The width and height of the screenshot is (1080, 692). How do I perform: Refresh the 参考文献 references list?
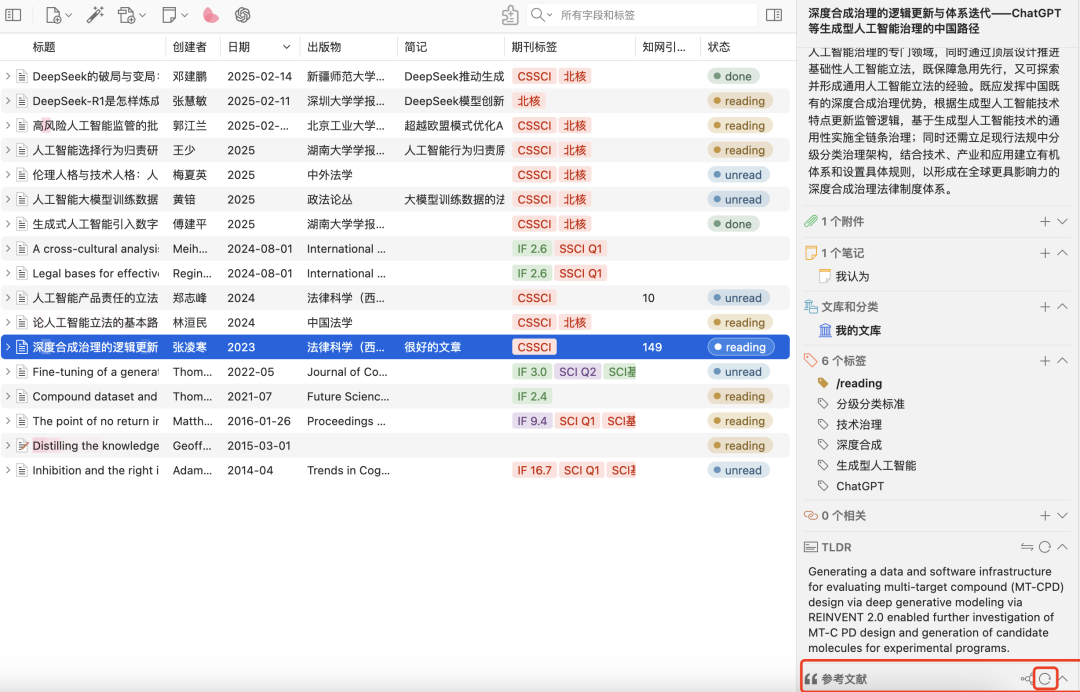(x=1045, y=679)
